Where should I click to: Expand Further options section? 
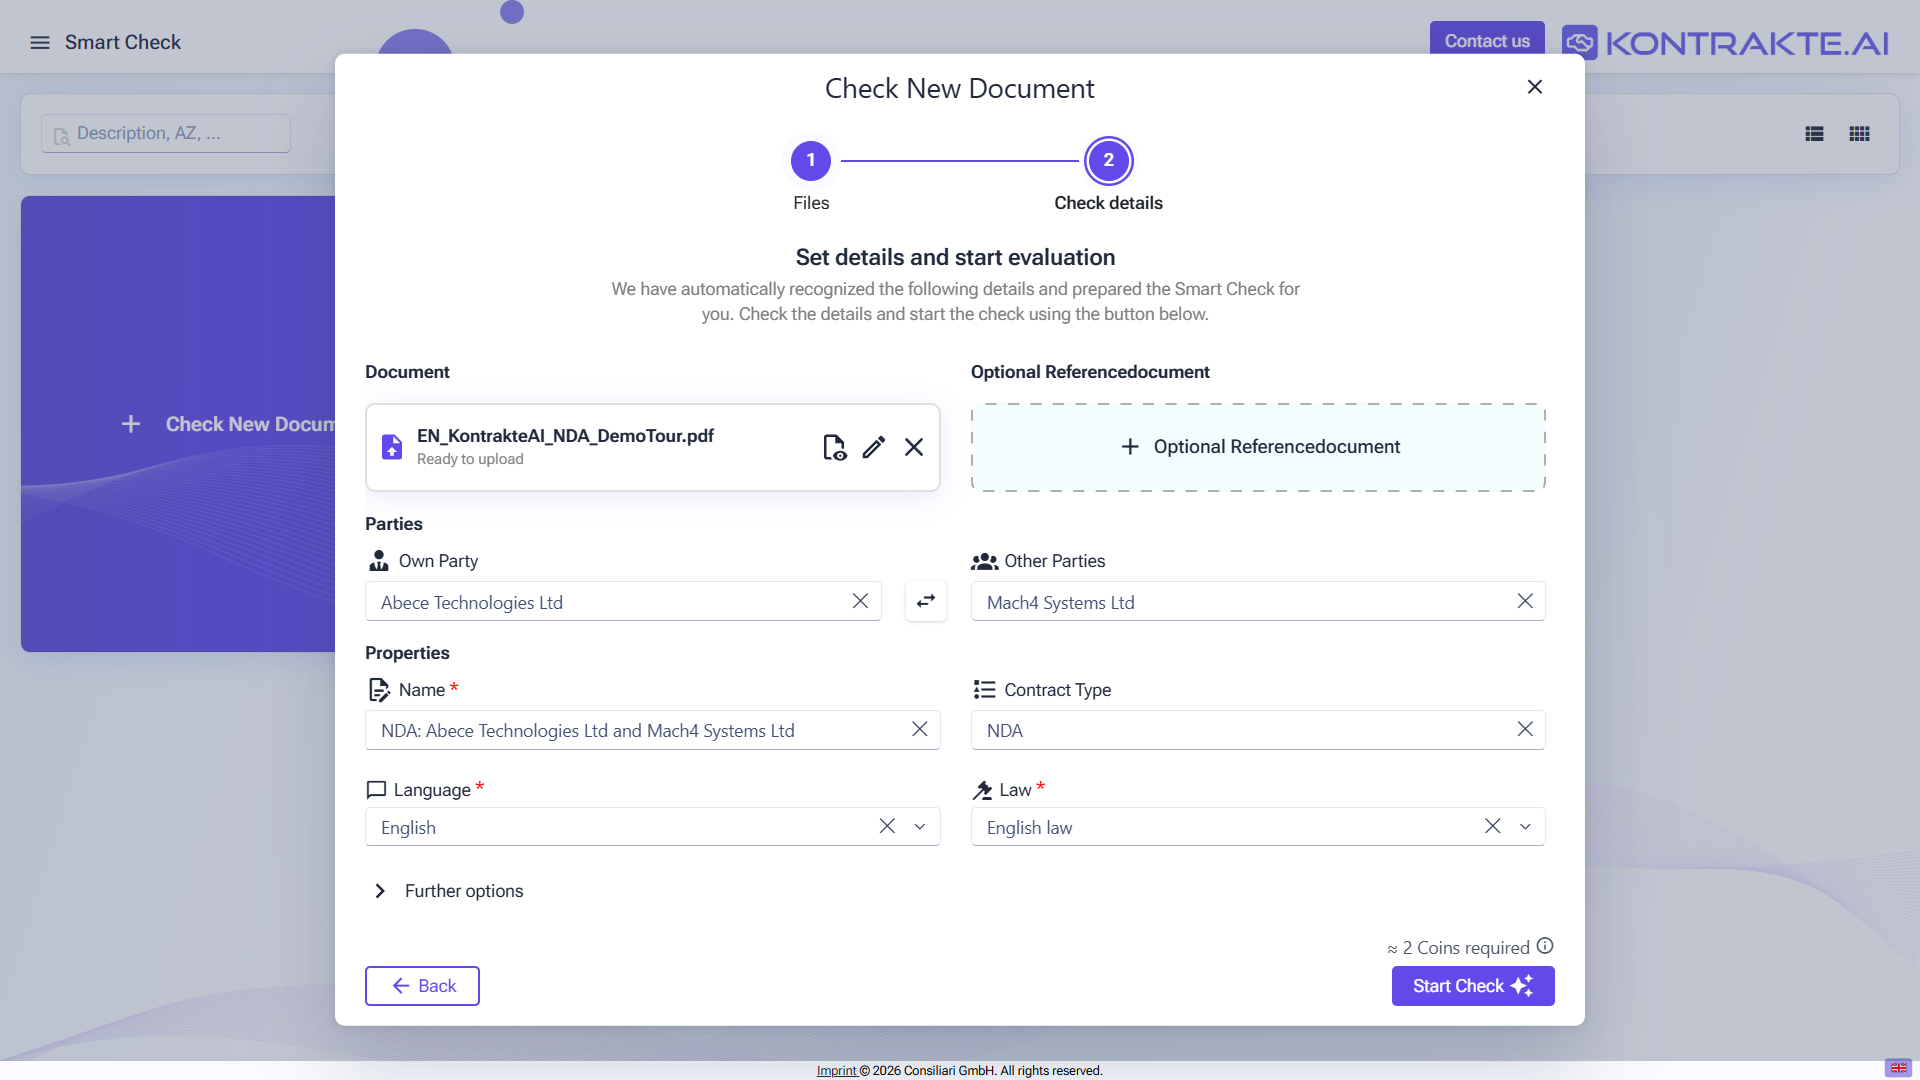point(449,891)
